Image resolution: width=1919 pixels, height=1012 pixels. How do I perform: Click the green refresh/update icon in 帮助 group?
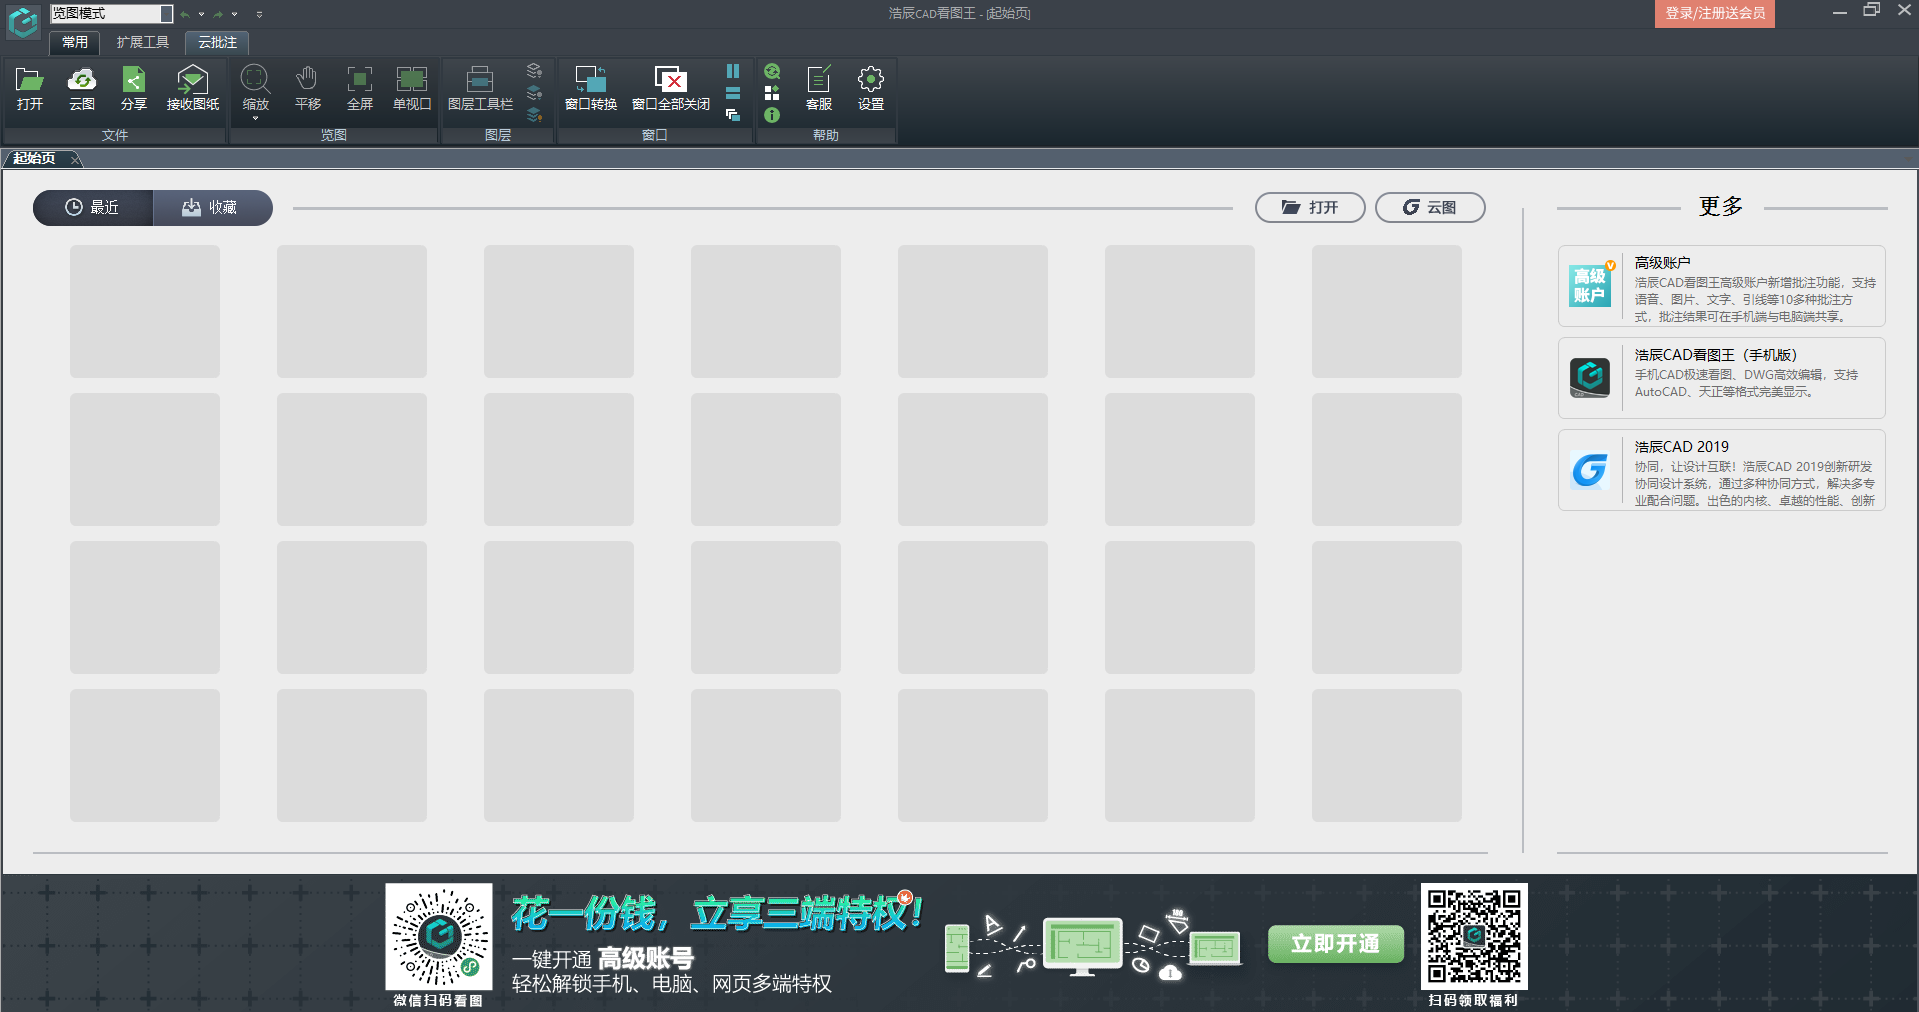pyautogui.click(x=772, y=71)
